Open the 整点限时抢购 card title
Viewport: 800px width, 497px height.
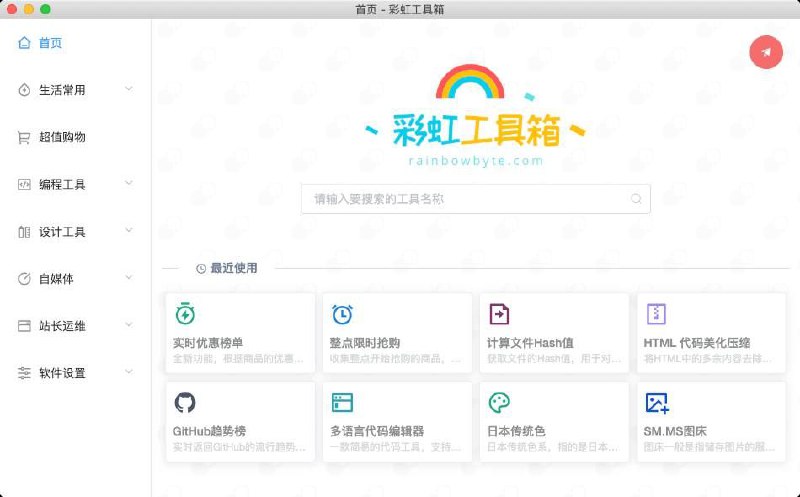[365, 343]
